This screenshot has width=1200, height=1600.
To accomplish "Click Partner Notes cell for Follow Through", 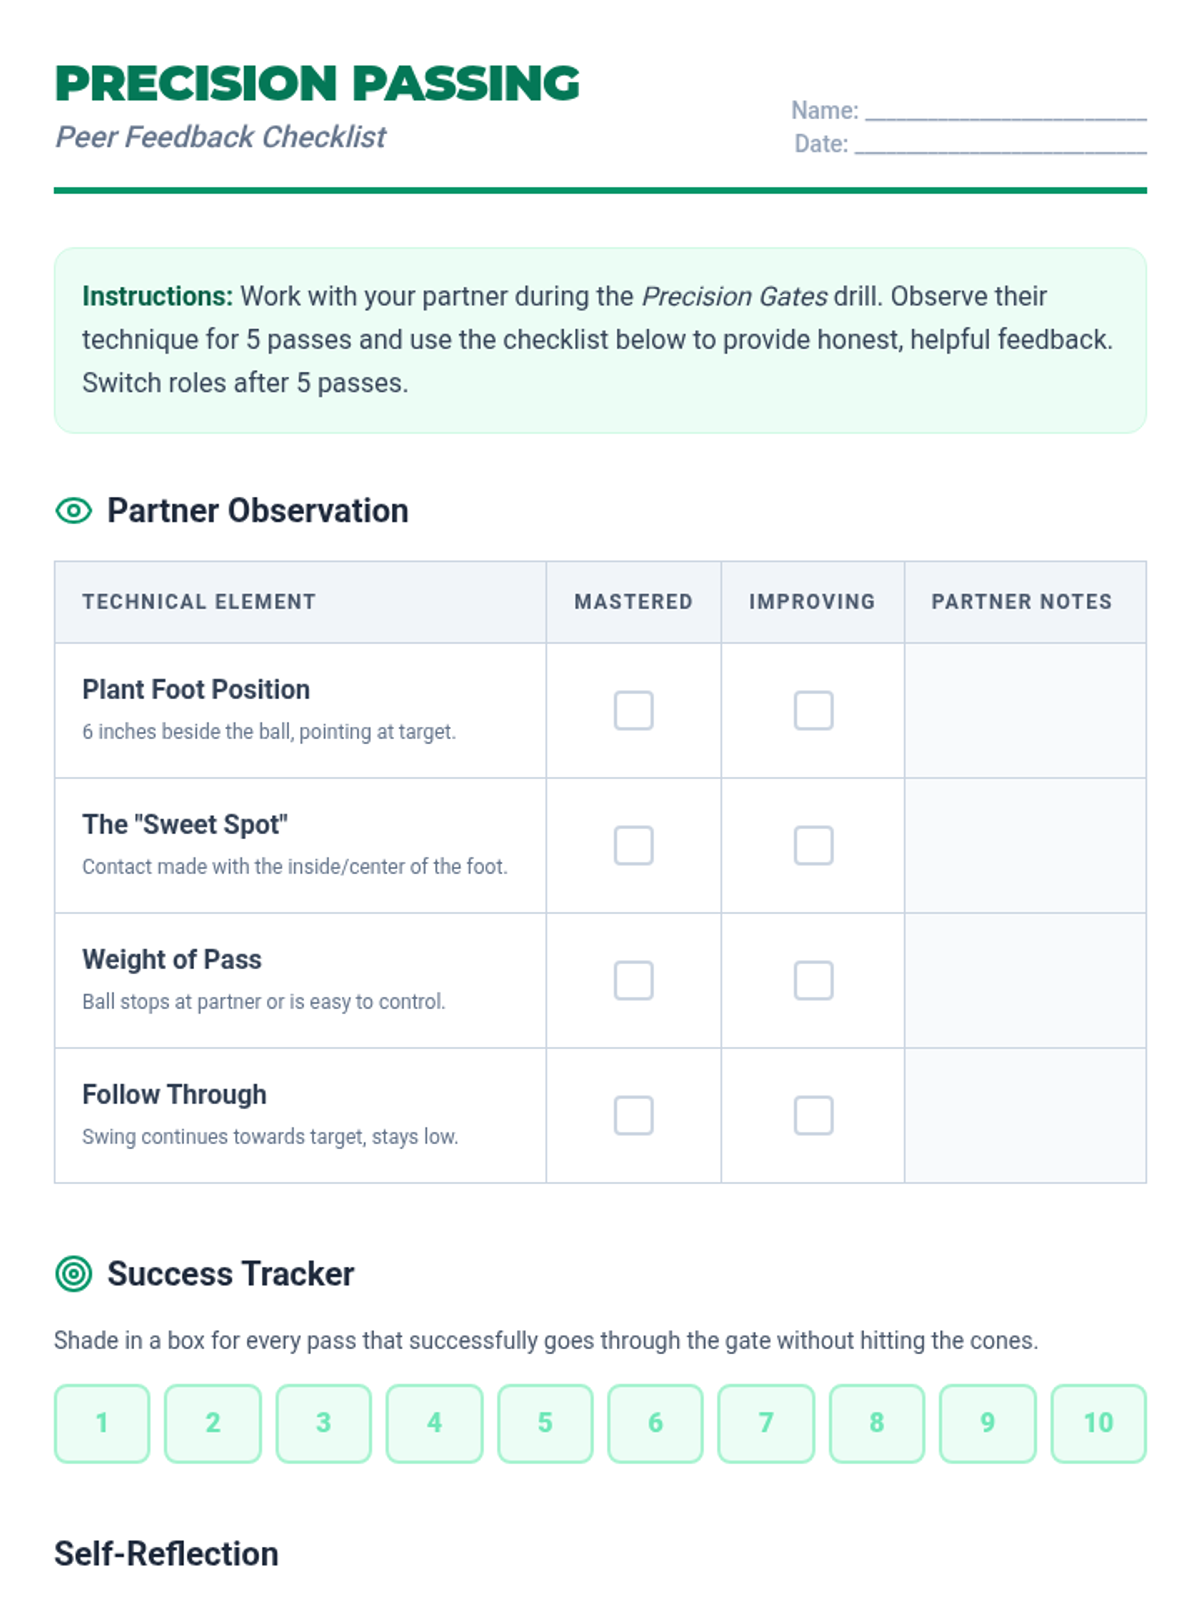I will (1025, 1116).
